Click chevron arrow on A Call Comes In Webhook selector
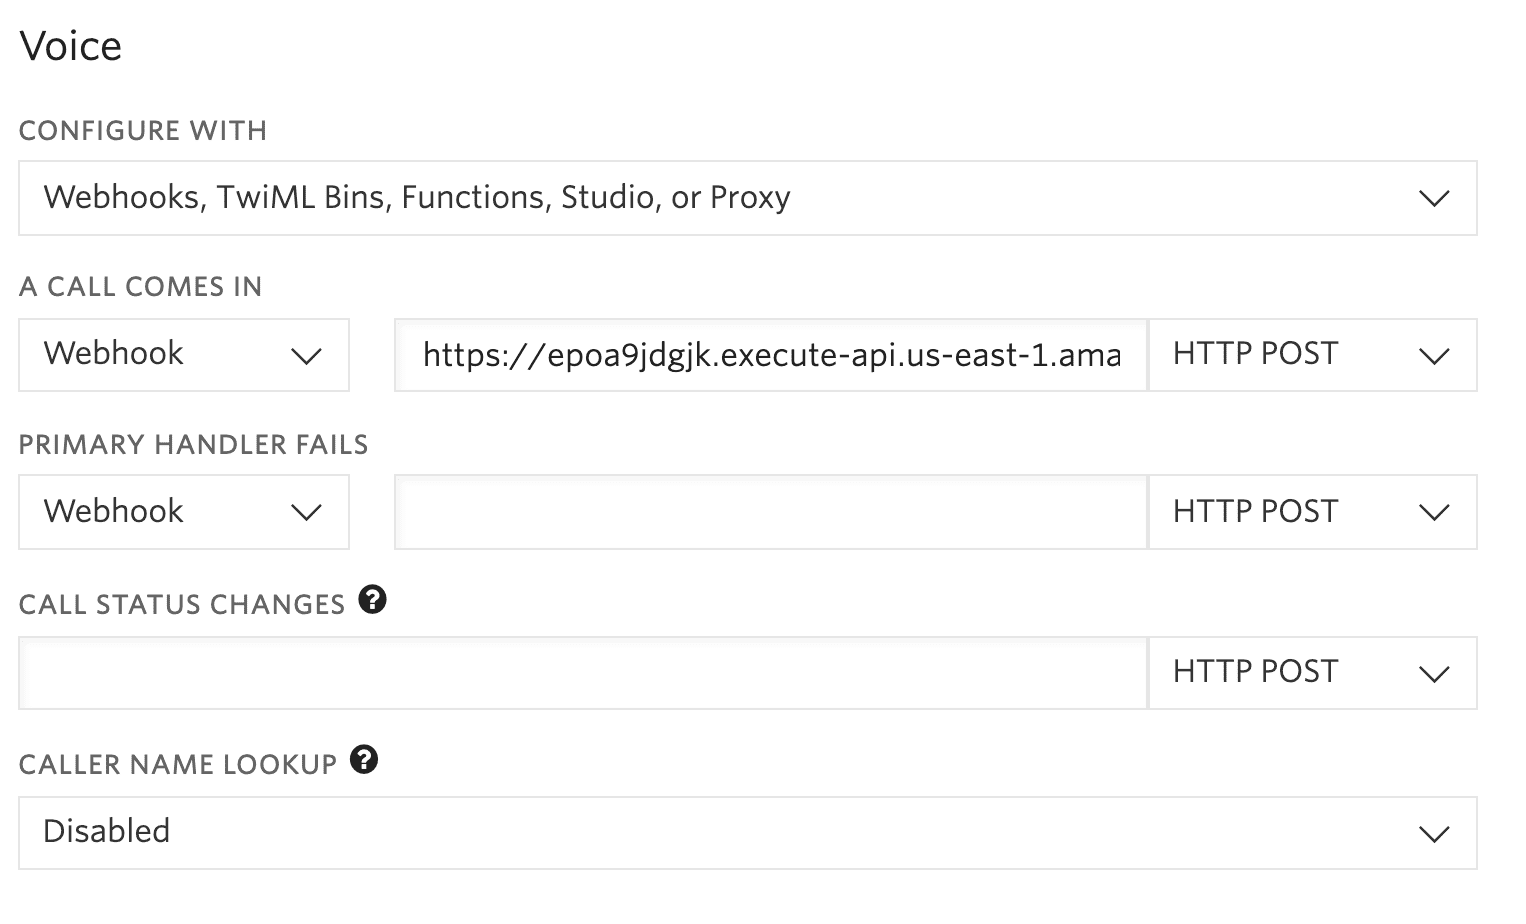The image size is (1526, 924). coord(305,355)
